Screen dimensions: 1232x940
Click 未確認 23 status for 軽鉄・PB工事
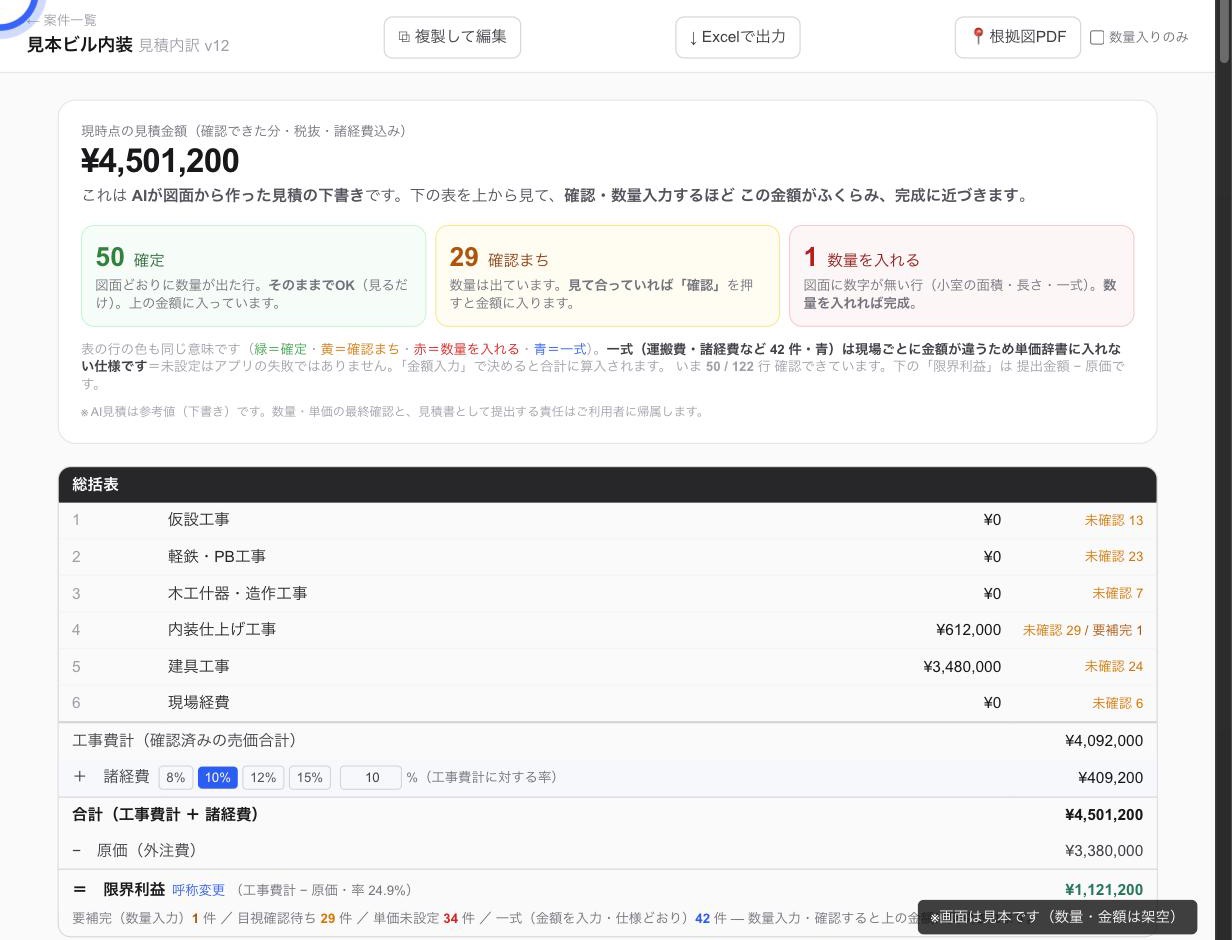pyautogui.click(x=1113, y=556)
